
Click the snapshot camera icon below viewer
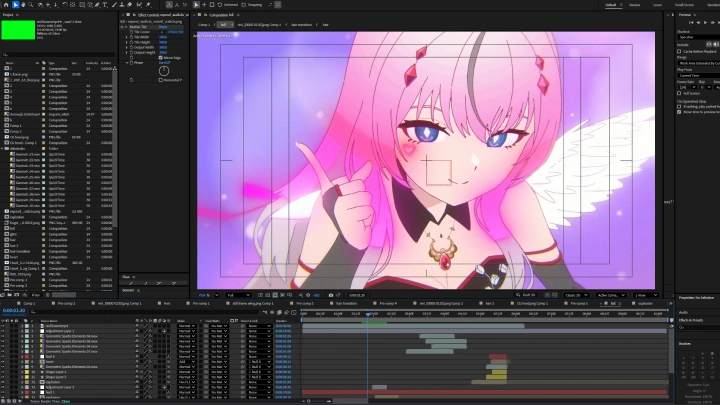(x=331, y=295)
